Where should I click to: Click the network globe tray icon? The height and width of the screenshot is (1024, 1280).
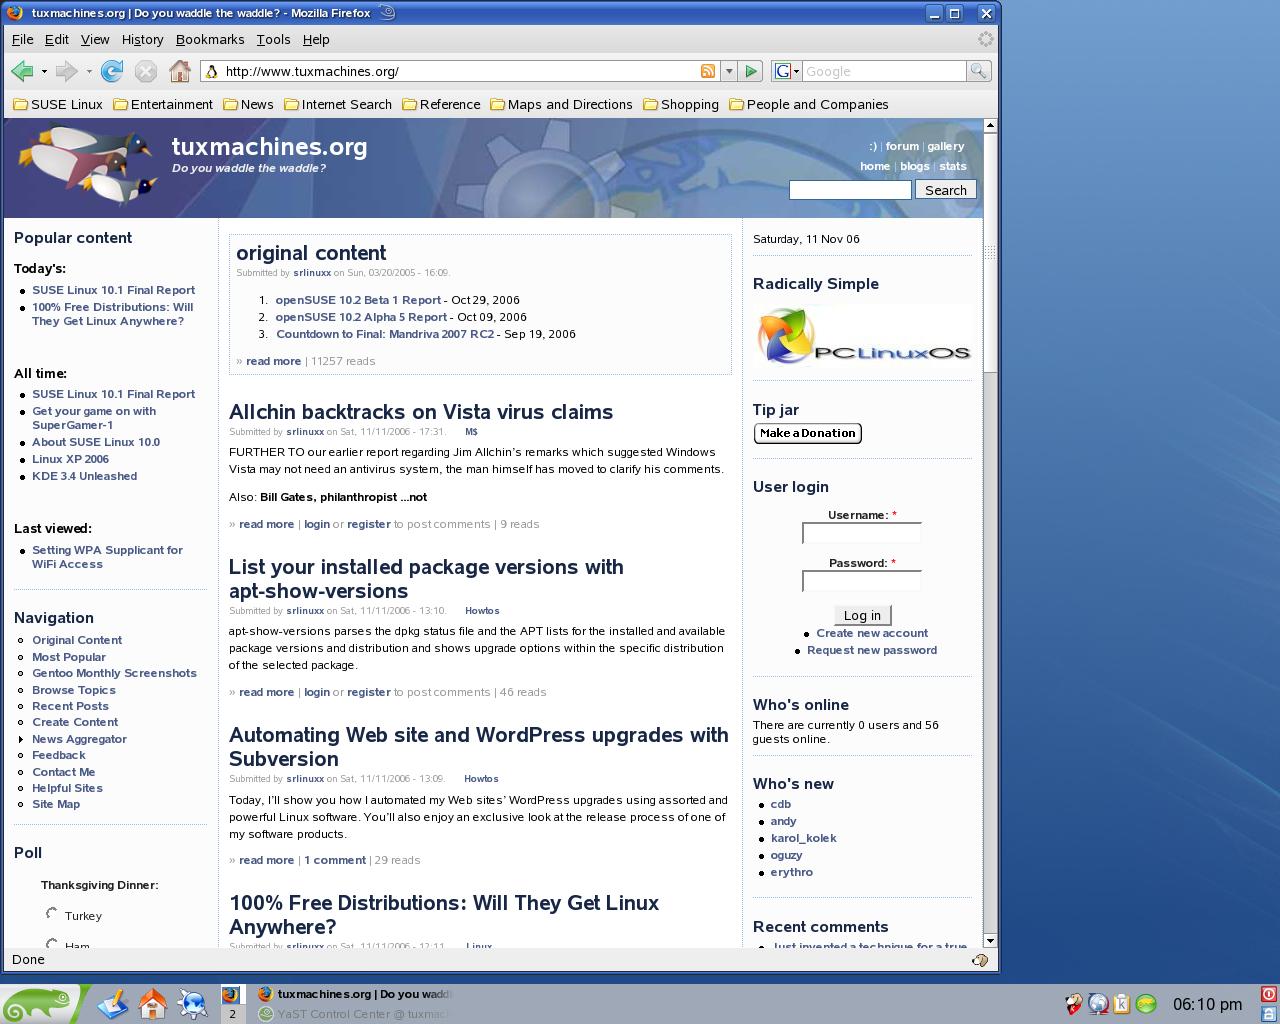coord(1098,1004)
